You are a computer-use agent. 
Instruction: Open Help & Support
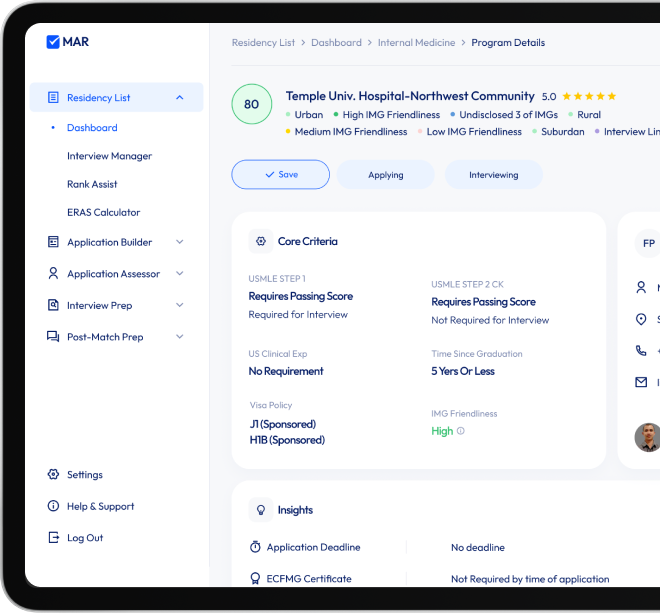[x=101, y=506]
